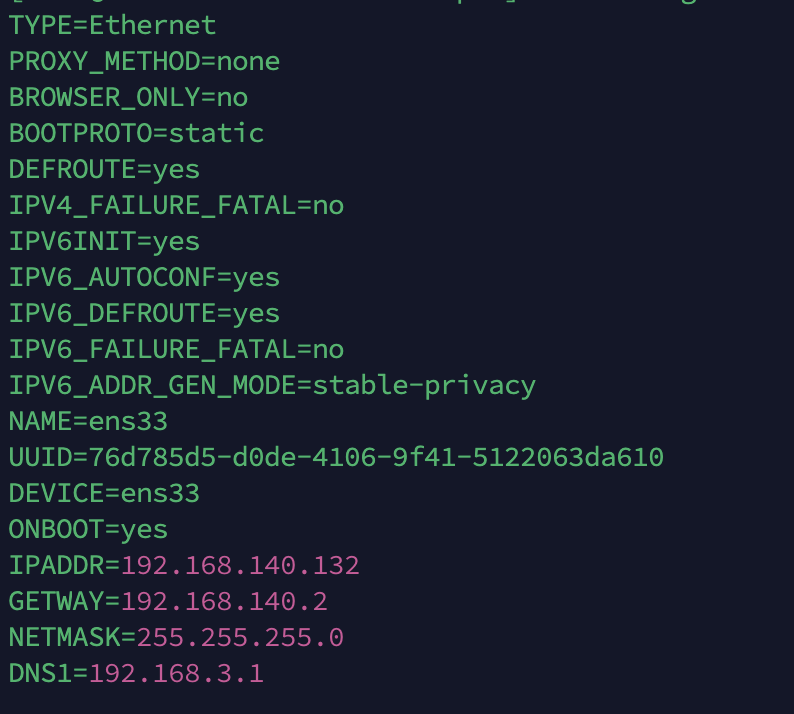Screen dimensions: 794x714
Task: Click the NETMASK value 255.255.255.0
Action: 240,638
